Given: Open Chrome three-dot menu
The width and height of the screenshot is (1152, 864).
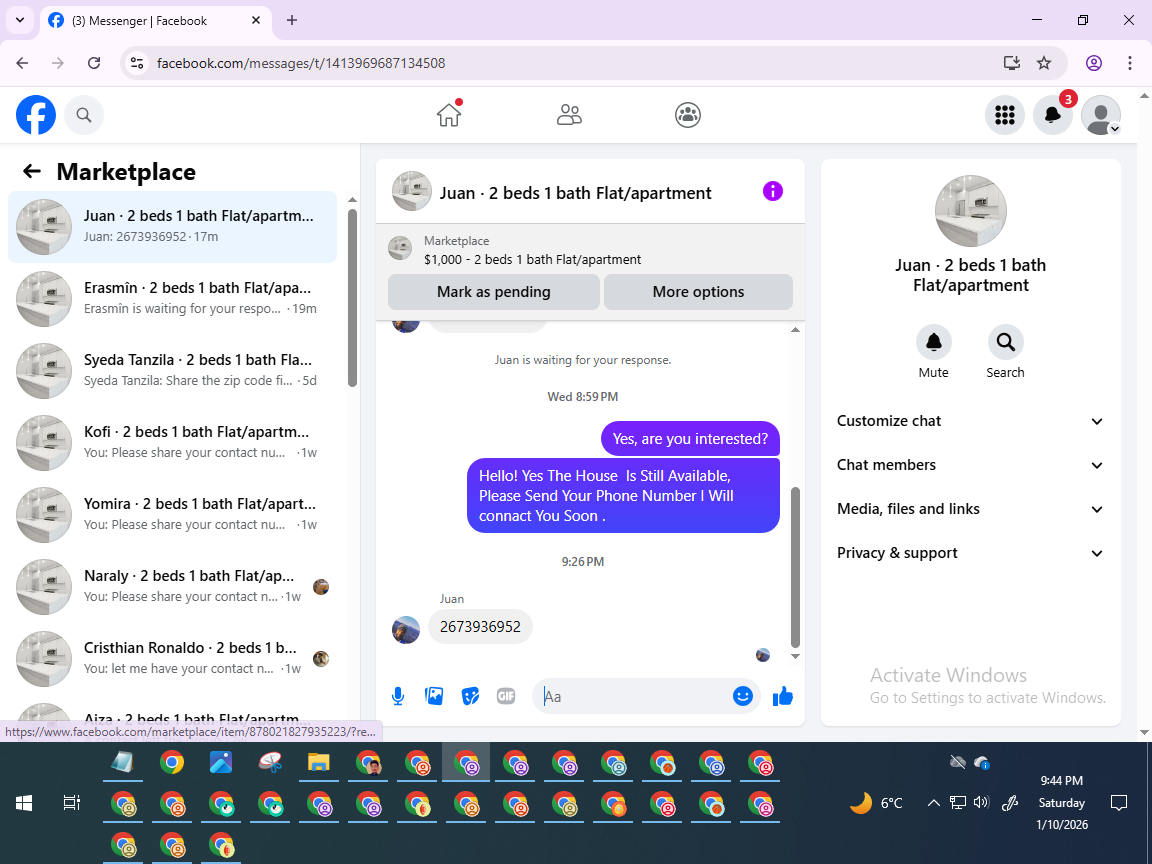Looking at the screenshot, I should (1130, 63).
